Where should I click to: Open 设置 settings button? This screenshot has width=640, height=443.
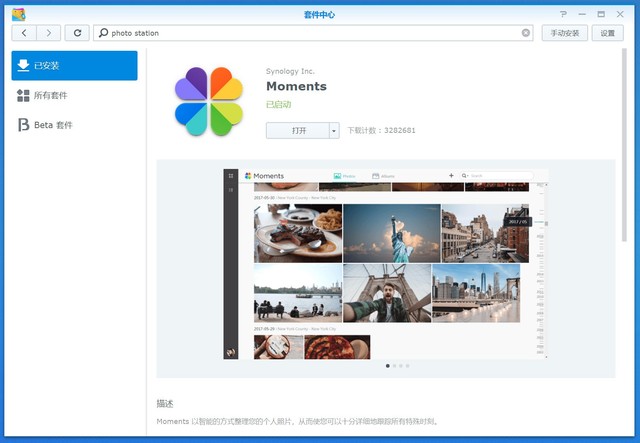click(607, 33)
